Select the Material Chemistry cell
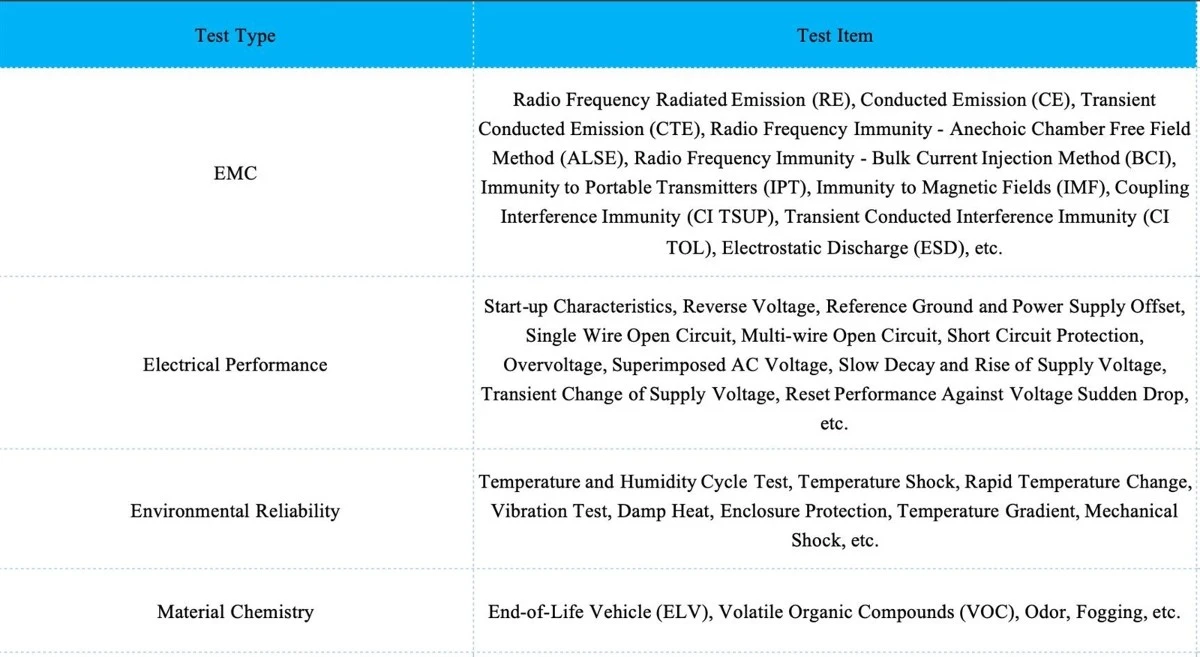Image resolution: width=1200 pixels, height=657 pixels. tap(235, 612)
